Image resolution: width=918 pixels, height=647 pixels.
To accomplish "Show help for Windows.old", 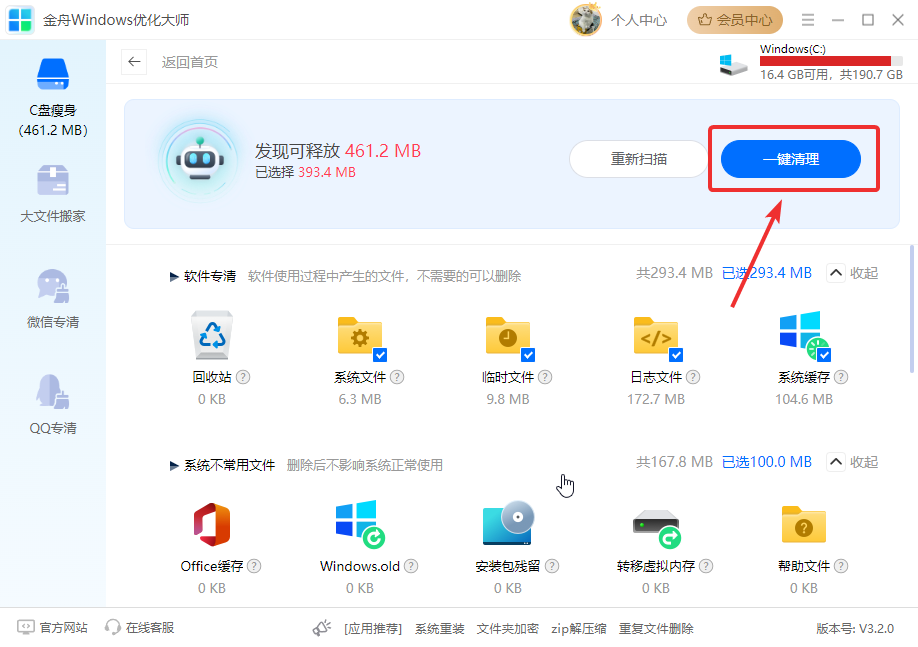I will click(411, 566).
